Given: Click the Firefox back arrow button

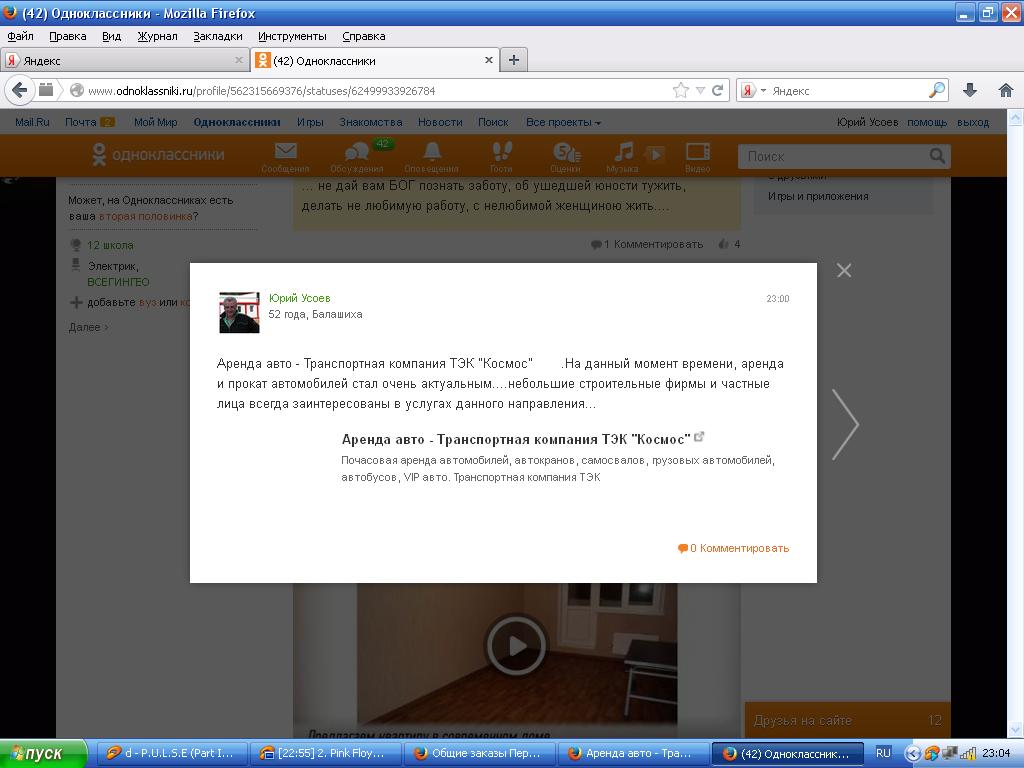Looking at the screenshot, I should pos(20,90).
